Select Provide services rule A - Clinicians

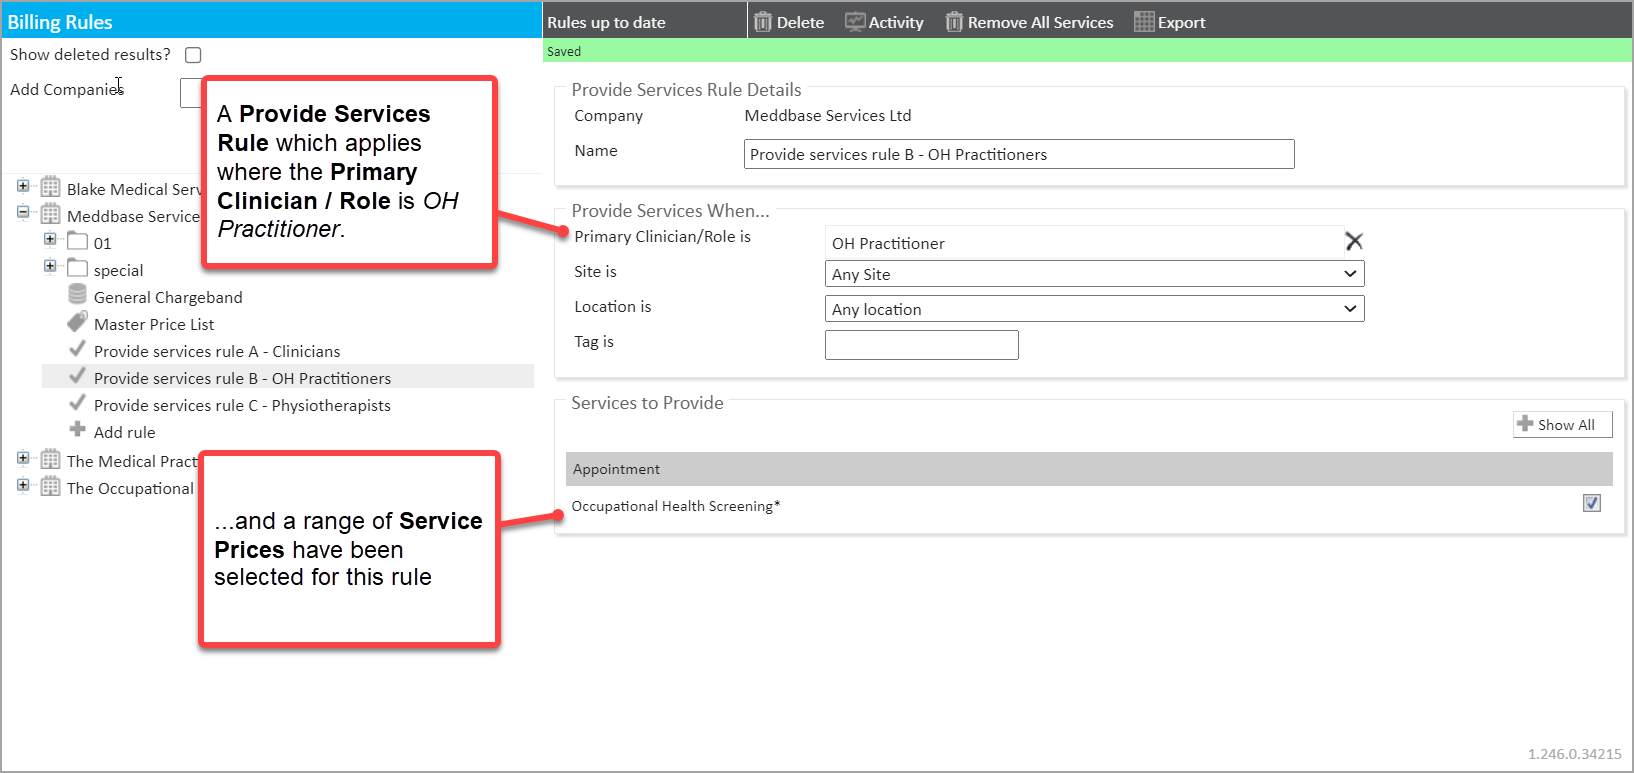pyautogui.click(x=216, y=351)
